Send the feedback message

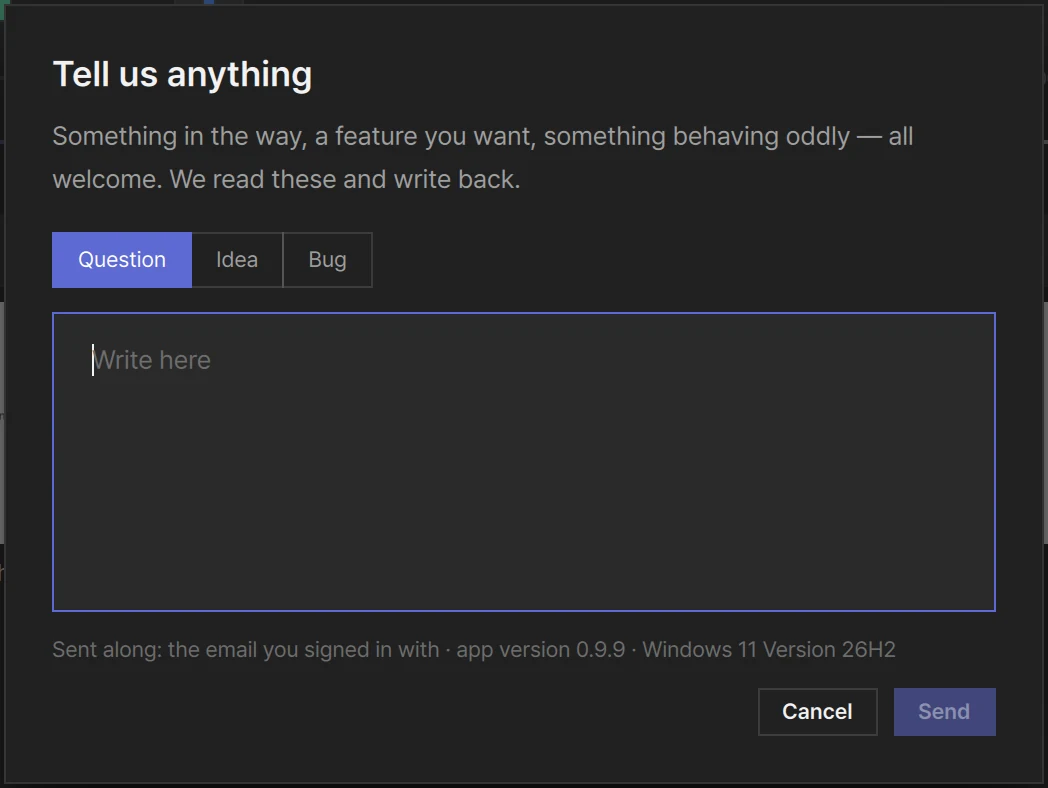[x=944, y=712]
